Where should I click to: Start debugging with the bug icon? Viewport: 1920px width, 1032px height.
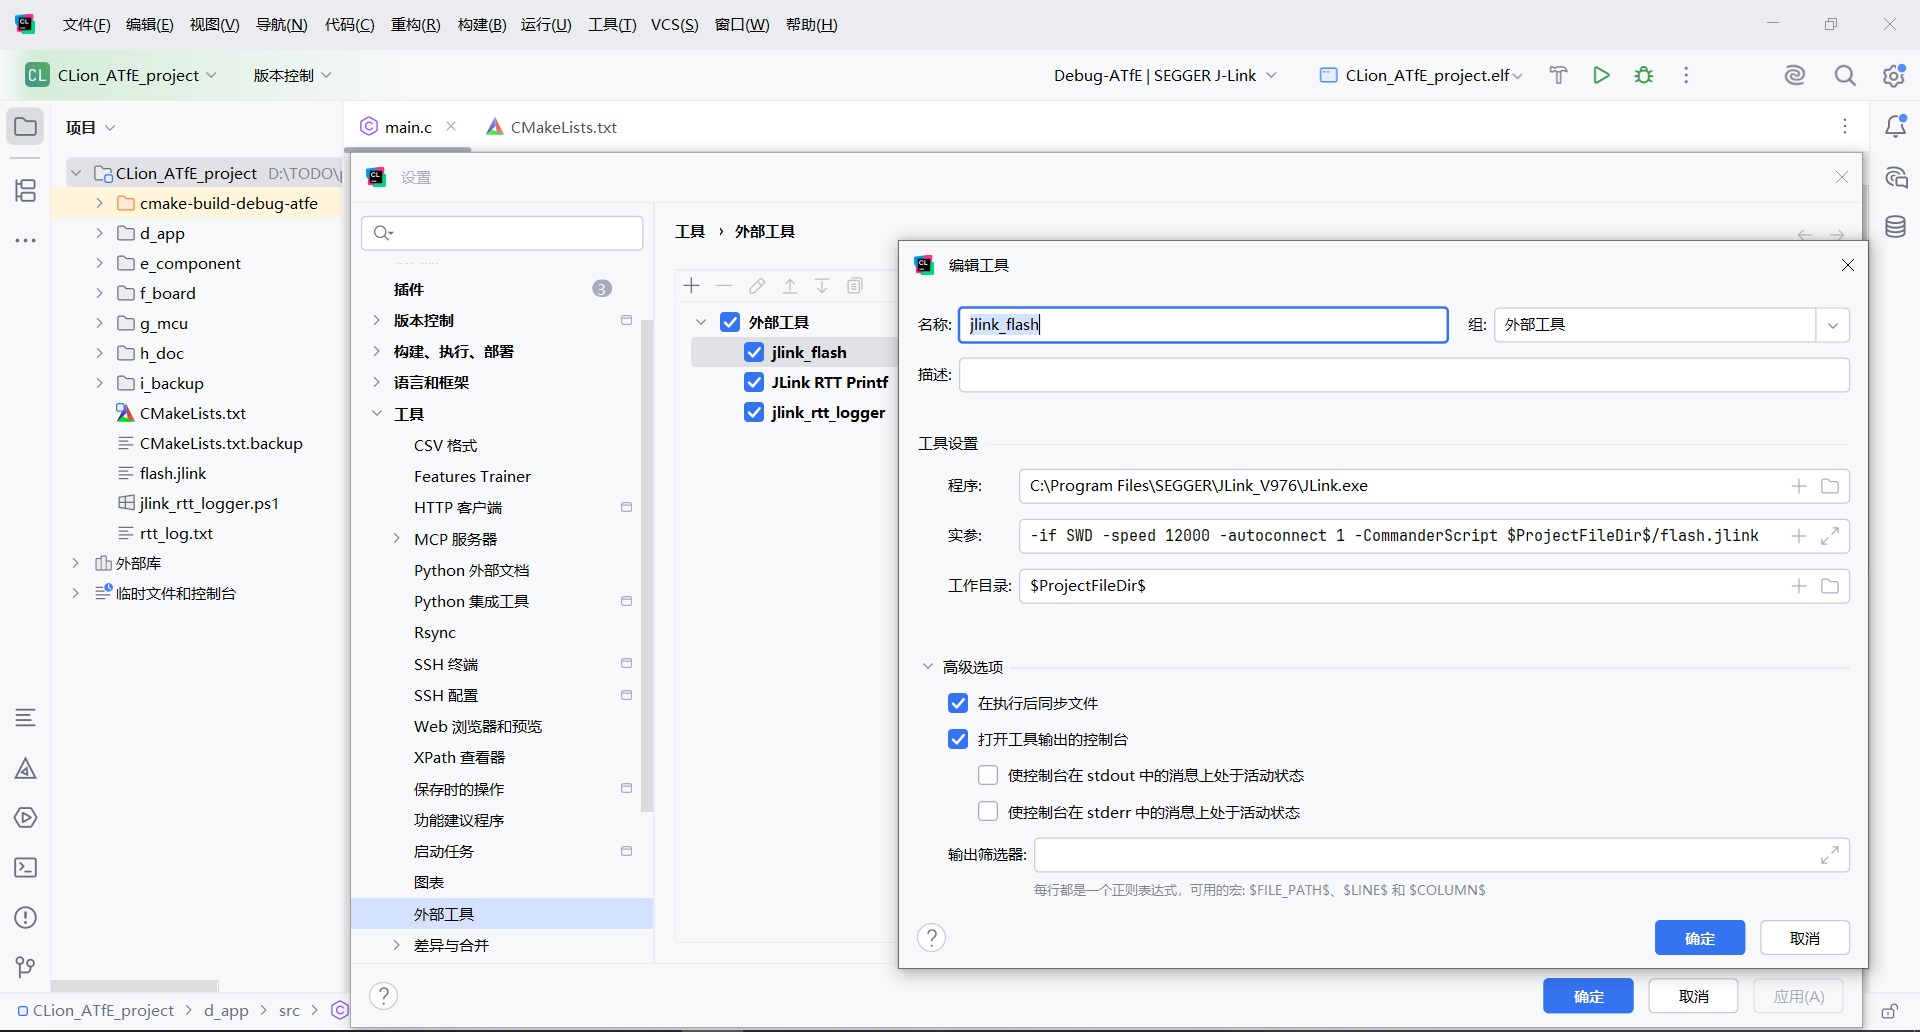point(1644,75)
